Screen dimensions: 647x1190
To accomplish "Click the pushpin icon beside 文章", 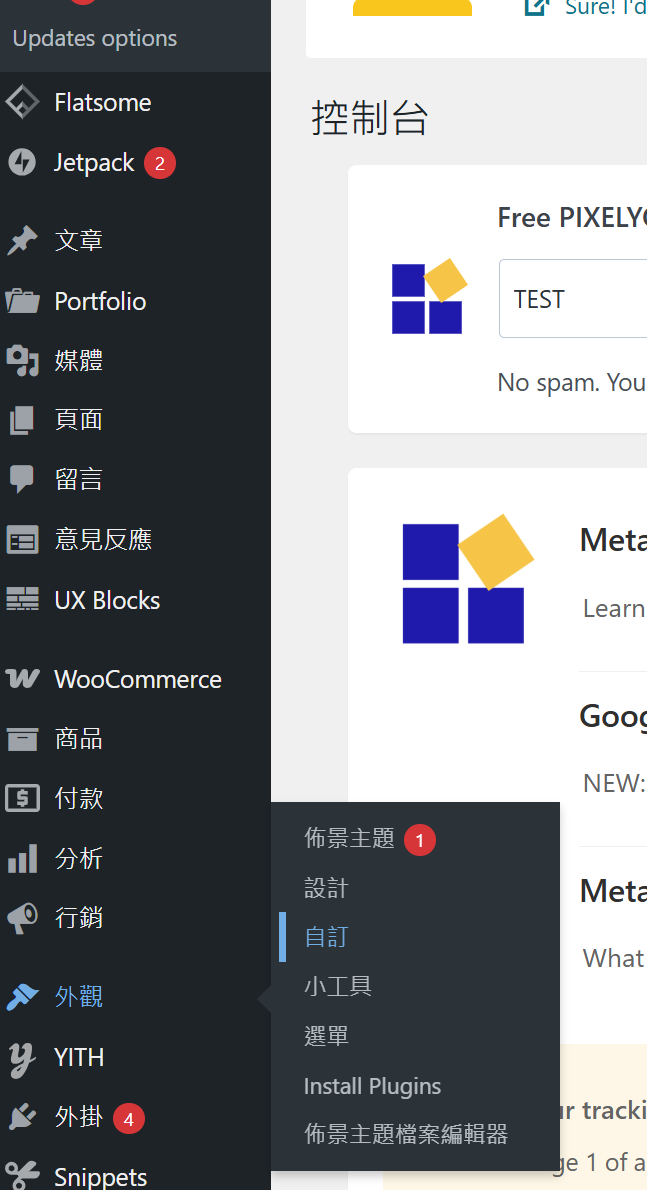I will click(22, 241).
